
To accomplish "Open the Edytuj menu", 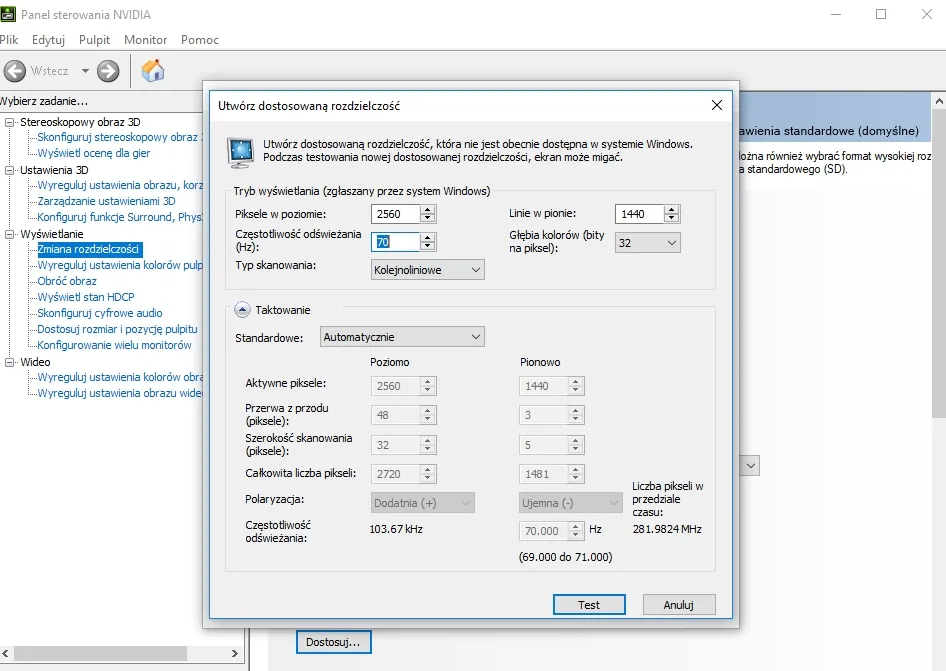I will pyautogui.click(x=48, y=40).
